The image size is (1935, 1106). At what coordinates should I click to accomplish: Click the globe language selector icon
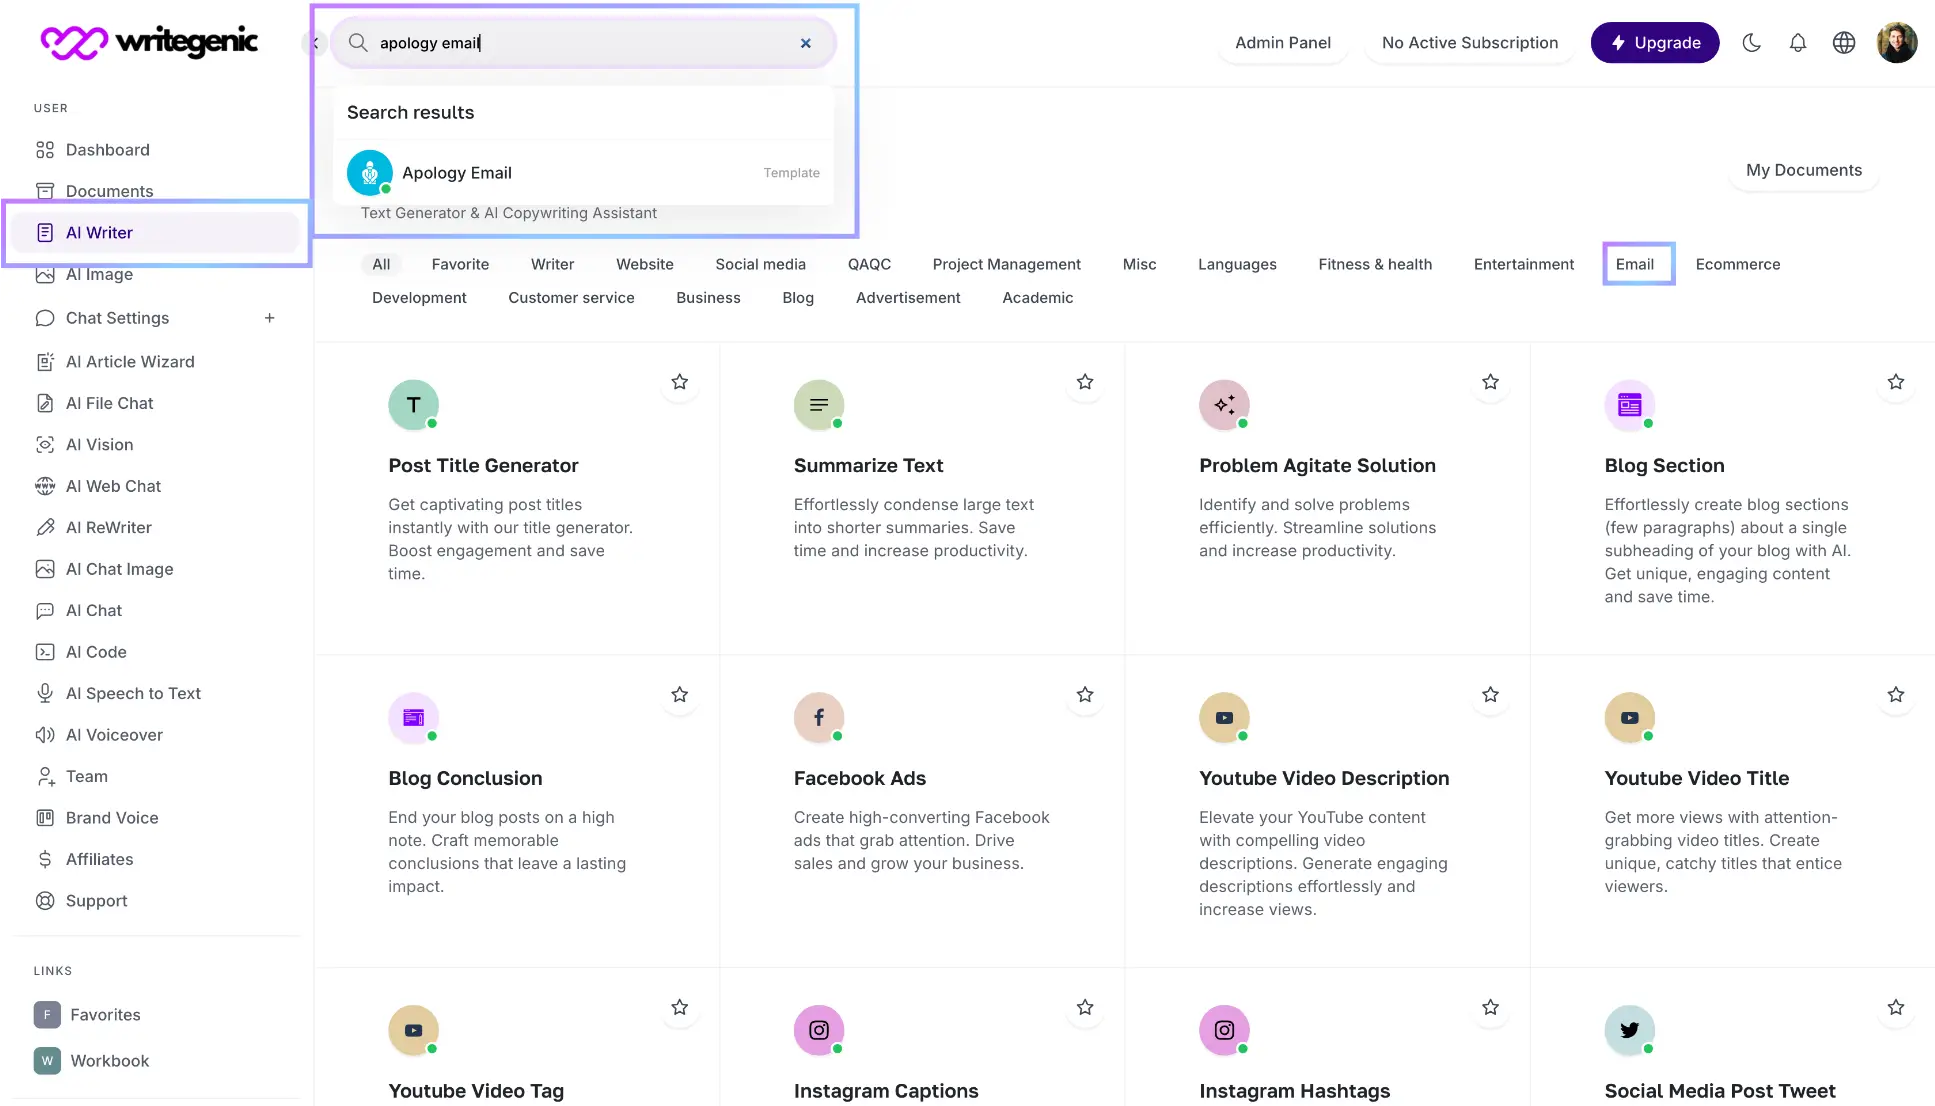point(1845,43)
